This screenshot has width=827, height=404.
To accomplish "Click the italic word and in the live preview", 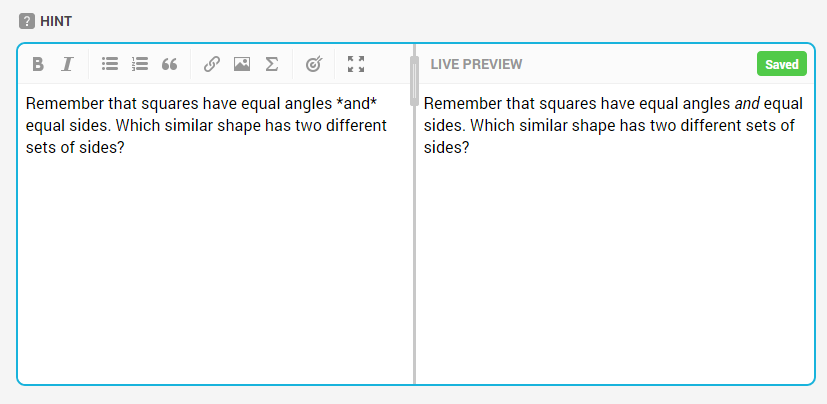I will [x=747, y=103].
